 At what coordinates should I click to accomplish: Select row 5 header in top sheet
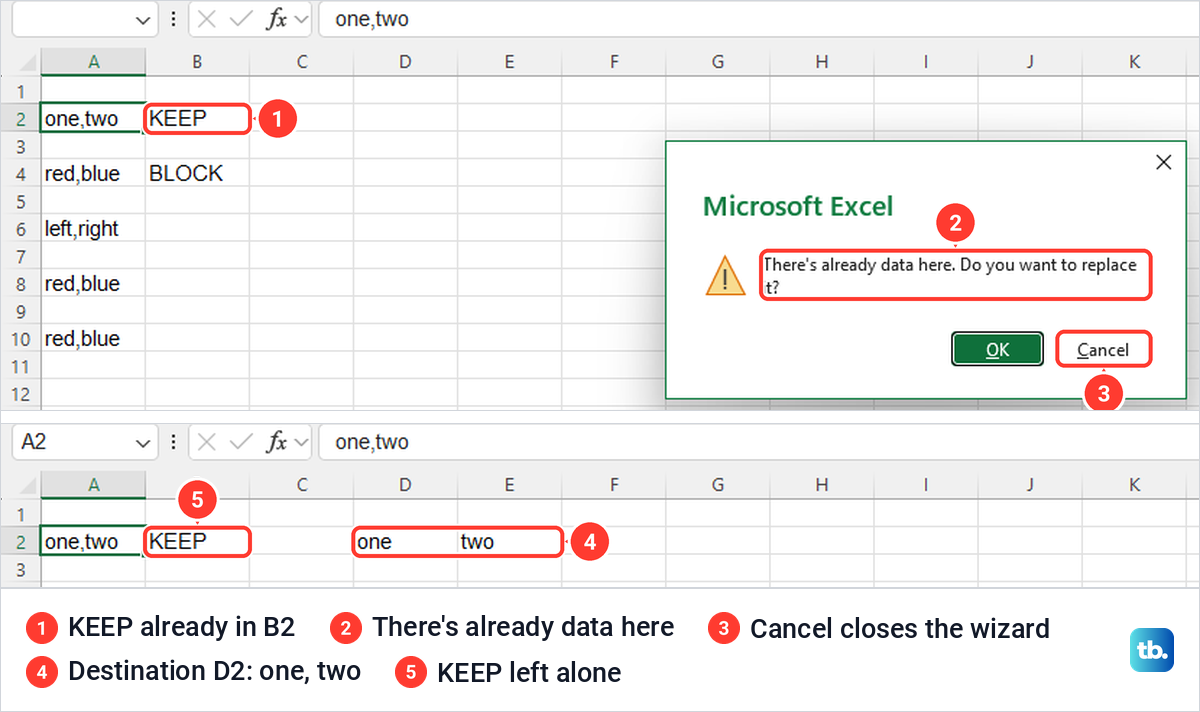click(20, 201)
